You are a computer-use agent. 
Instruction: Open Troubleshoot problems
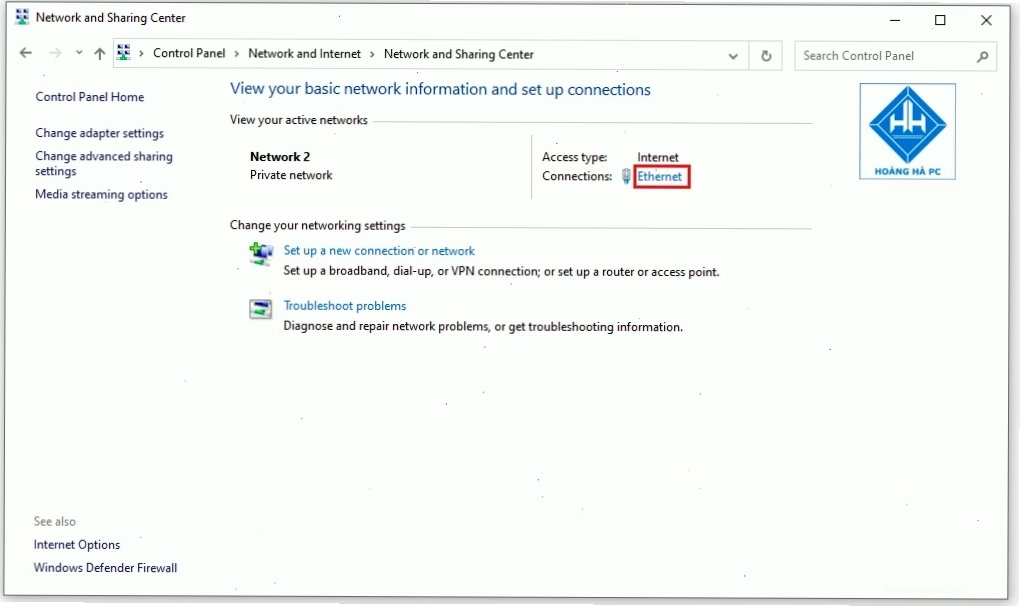coord(345,306)
